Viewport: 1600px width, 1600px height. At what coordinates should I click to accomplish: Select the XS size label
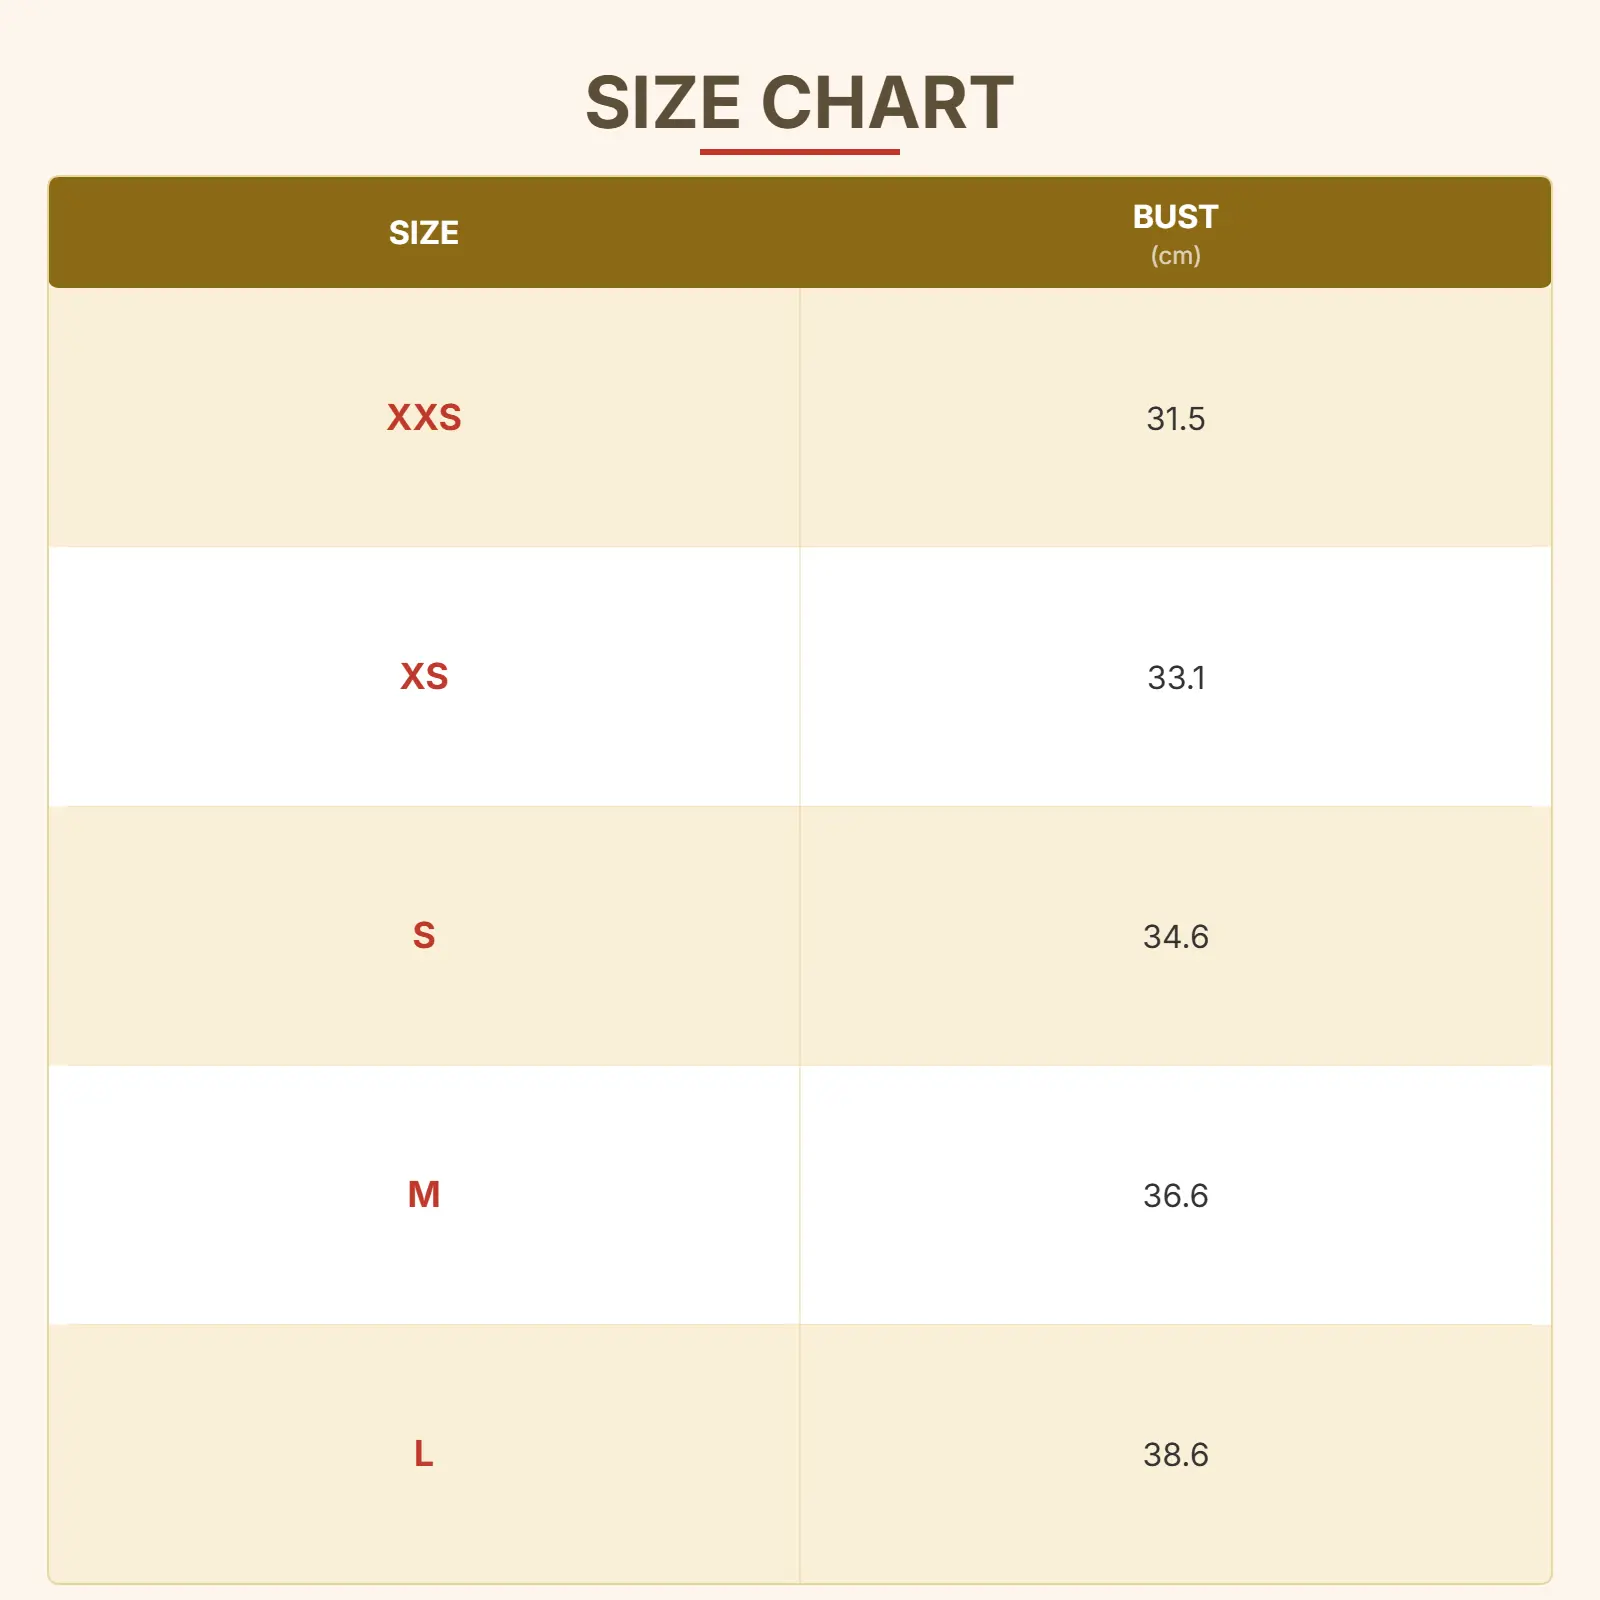coord(424,676)
